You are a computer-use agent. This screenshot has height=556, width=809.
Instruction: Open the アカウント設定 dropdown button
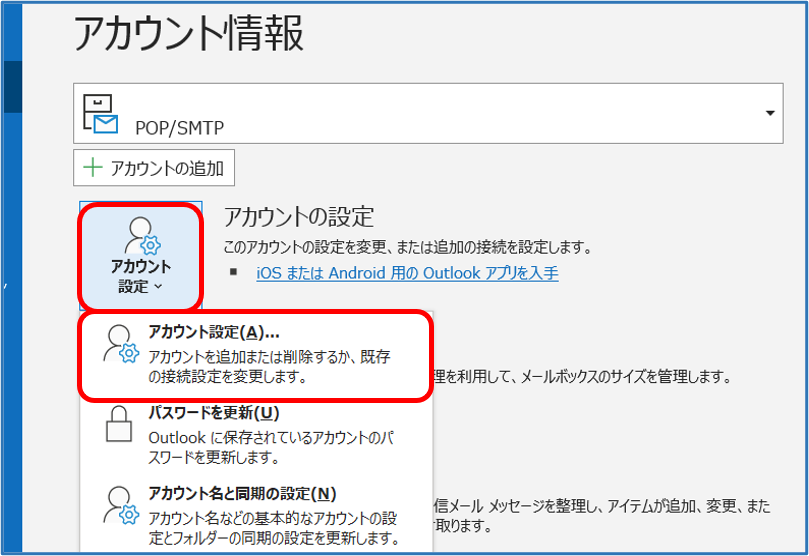tap(140, 256)
